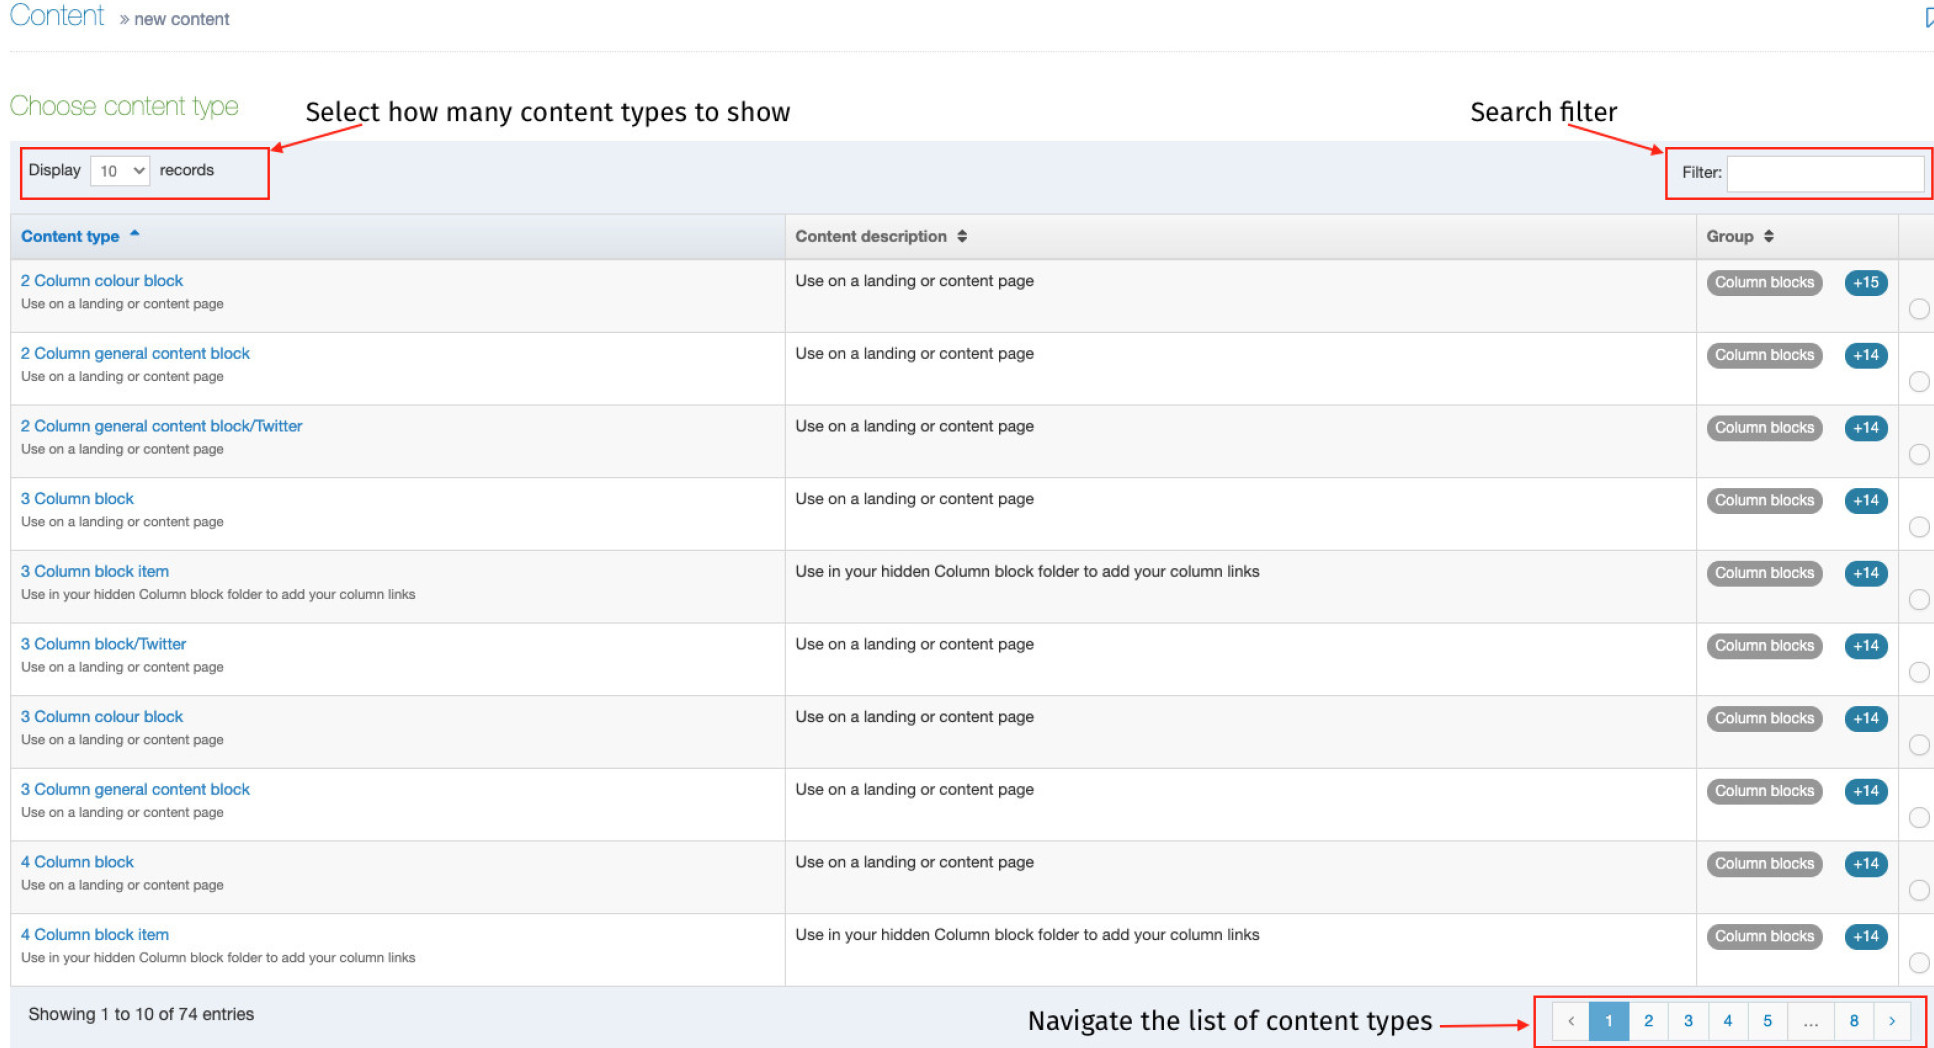Click the +14 badge on 4 Column block item row
The image size is (1934, 1048).
1865,937
